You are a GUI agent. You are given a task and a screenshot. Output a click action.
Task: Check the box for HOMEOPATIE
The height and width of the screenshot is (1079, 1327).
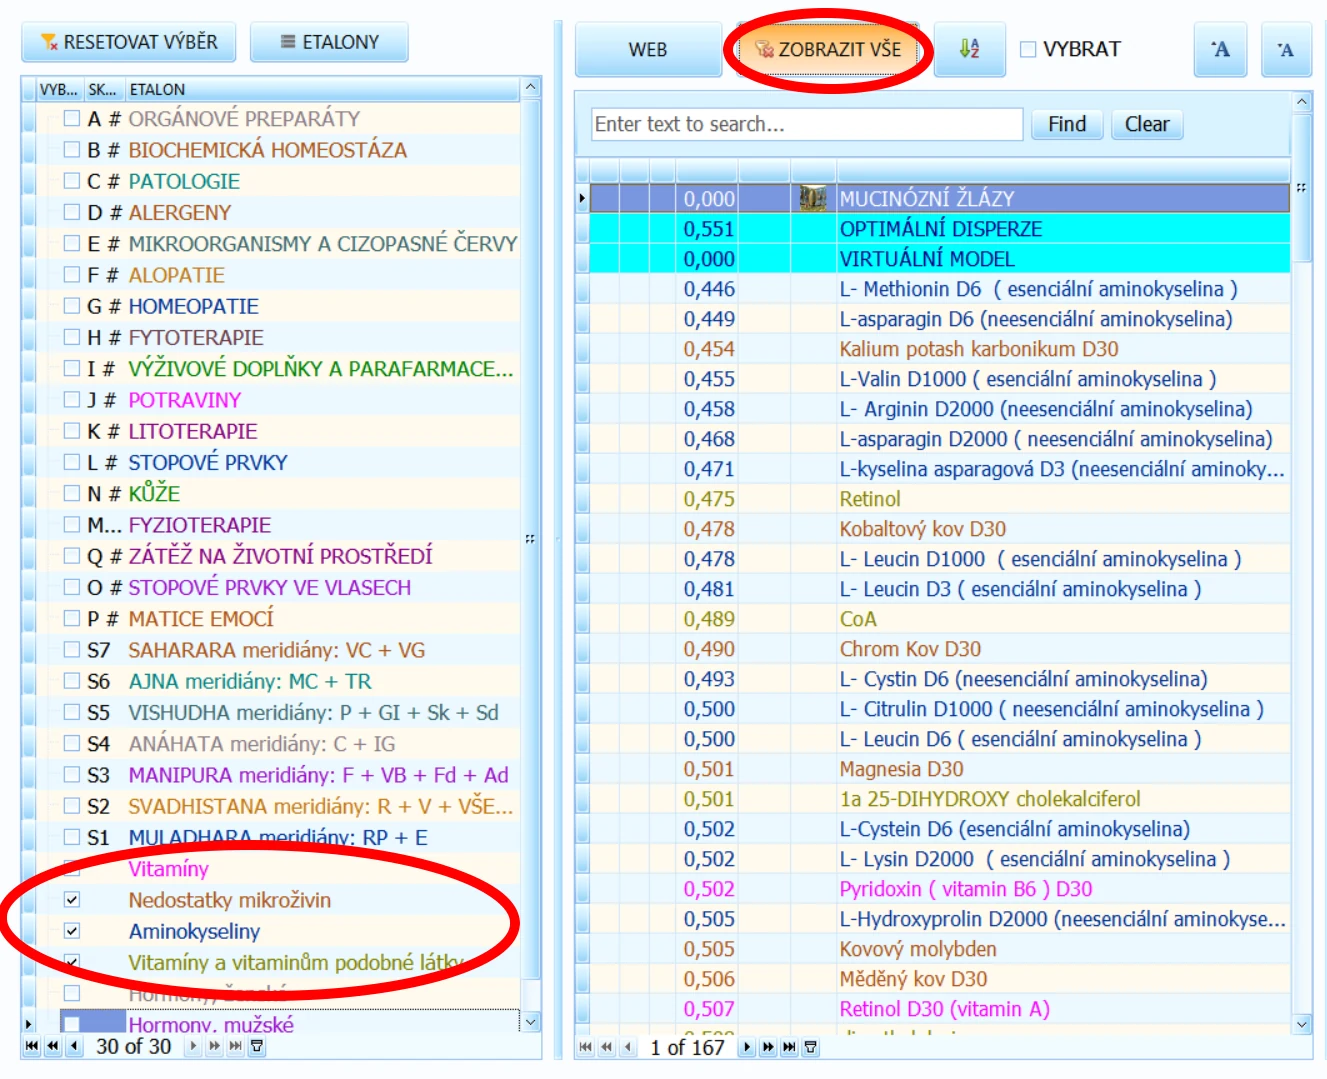[x=71, y=306]
